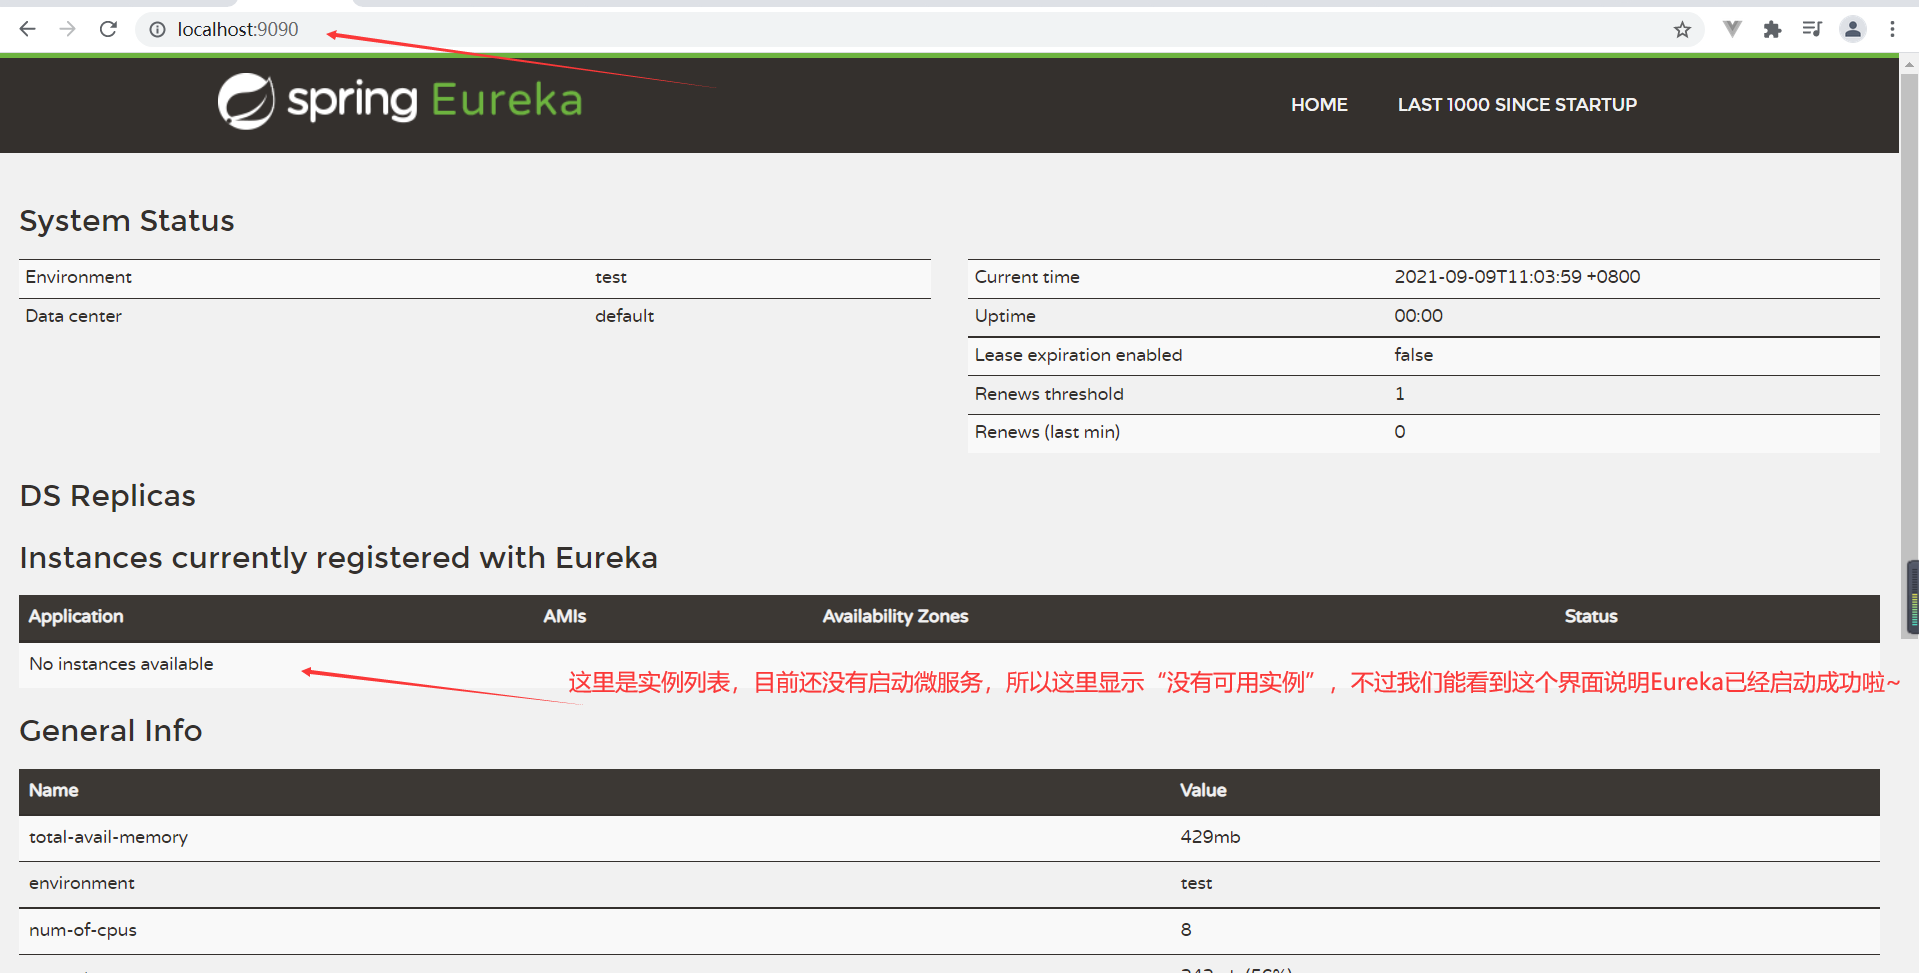Click the Spring Eureka logo

tap(400, 101)
